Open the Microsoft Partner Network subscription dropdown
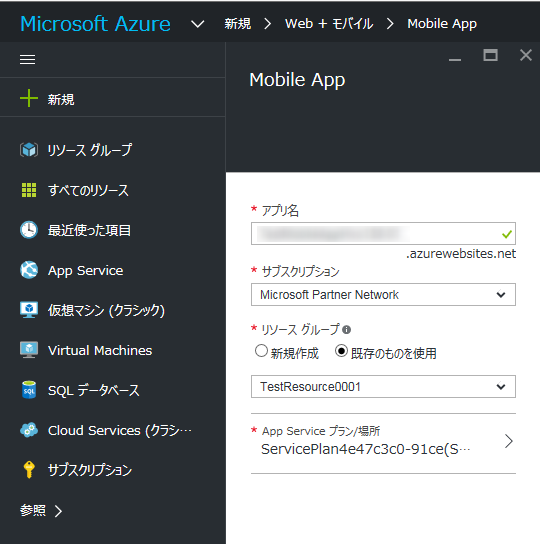540x544 pixels. [383, 295]
